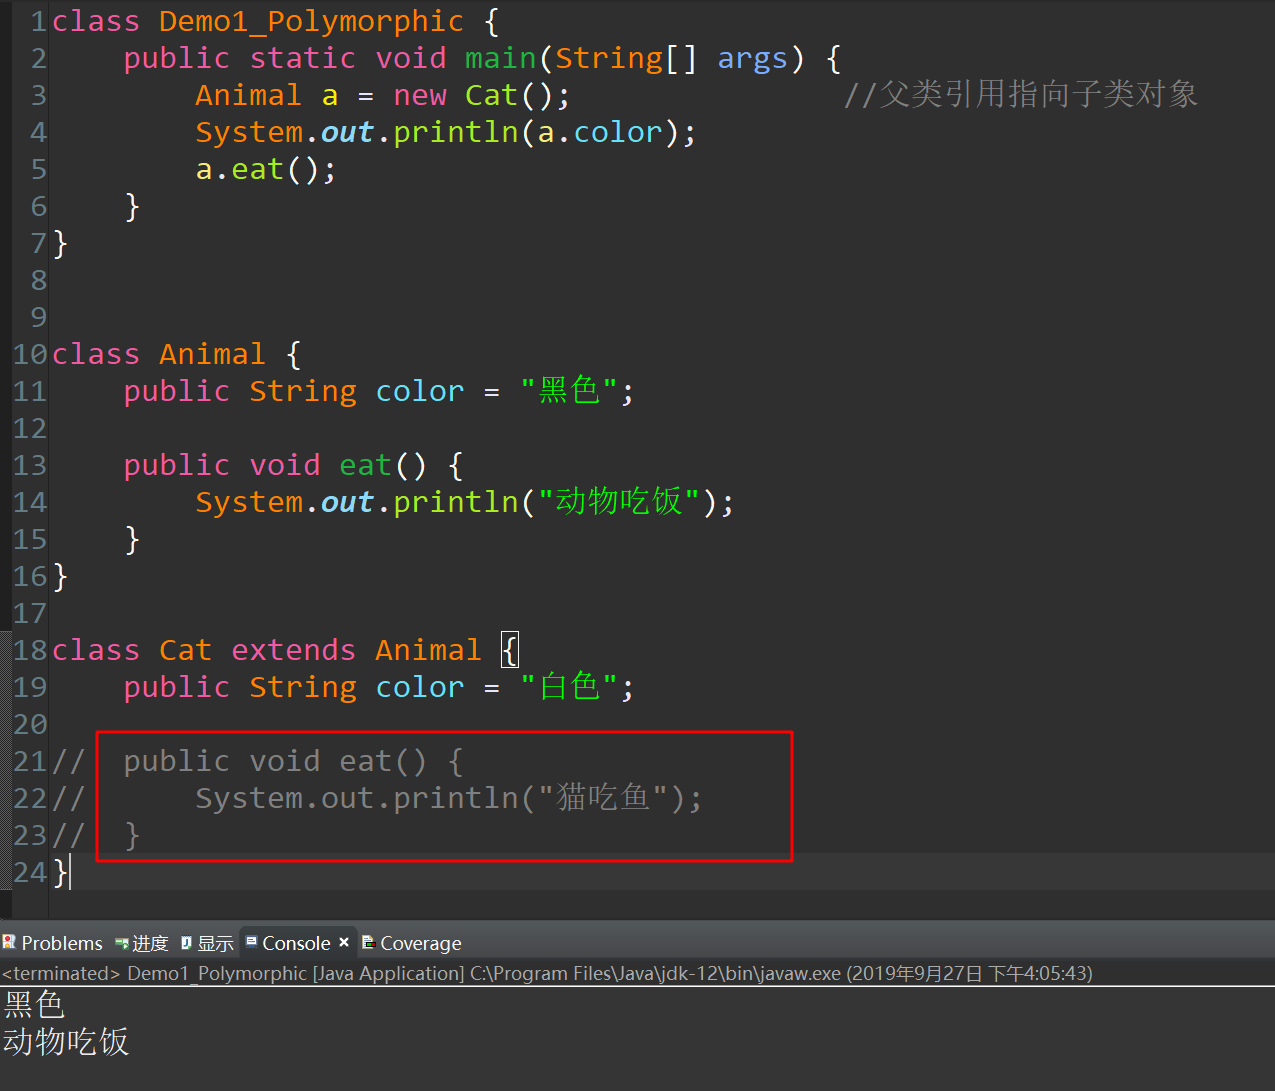Click console output line 动物吃饭
The height and width of the screenshot is (1091, 1275).
[x=66, y=1042]
